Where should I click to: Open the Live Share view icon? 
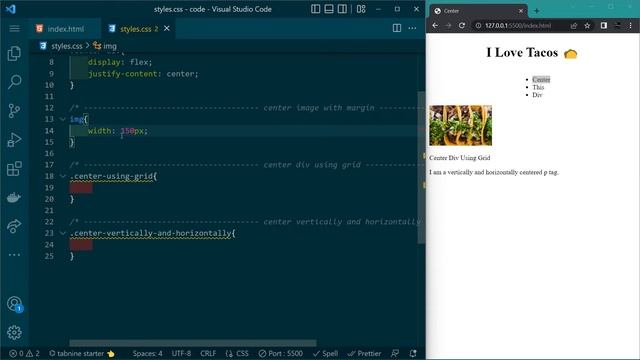(14, 226)
